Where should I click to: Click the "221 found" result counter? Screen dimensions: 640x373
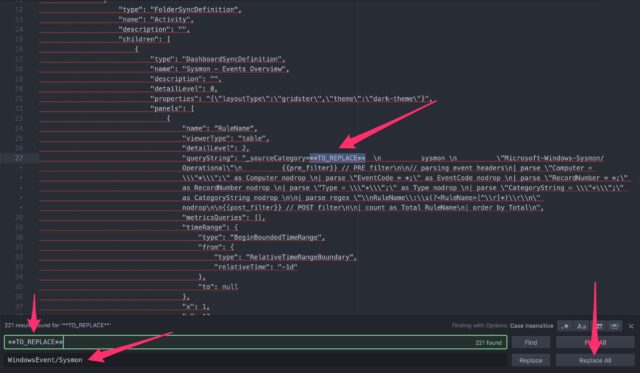coord(489,342)
